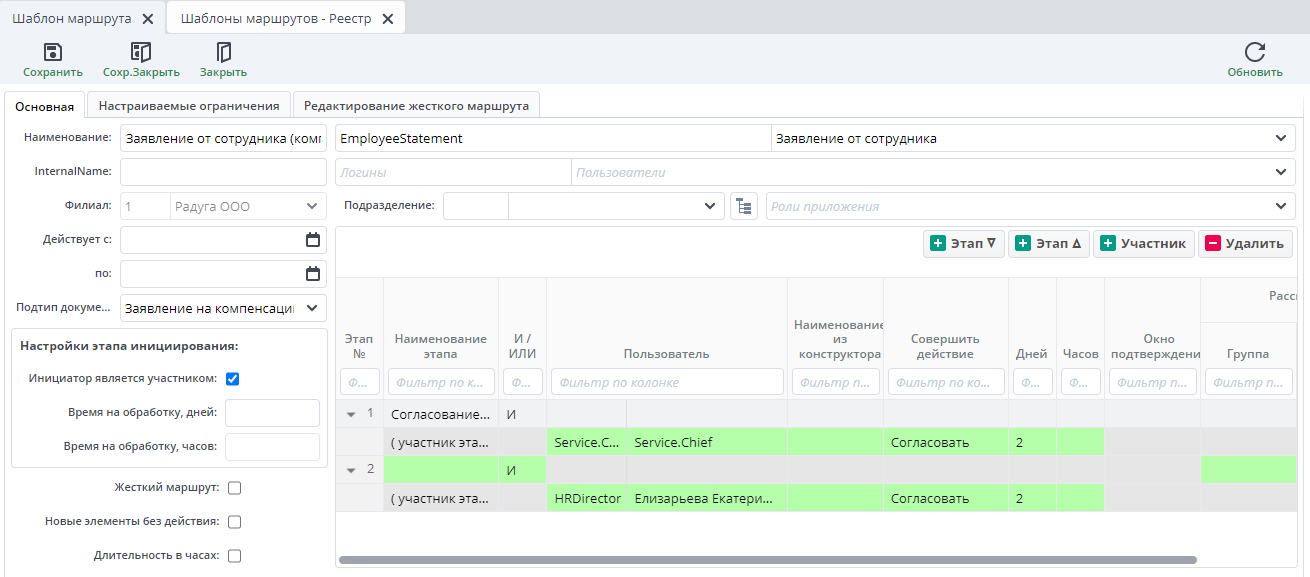
Task: Enable Длительность в часах checkbox
Action: (235, 556)
